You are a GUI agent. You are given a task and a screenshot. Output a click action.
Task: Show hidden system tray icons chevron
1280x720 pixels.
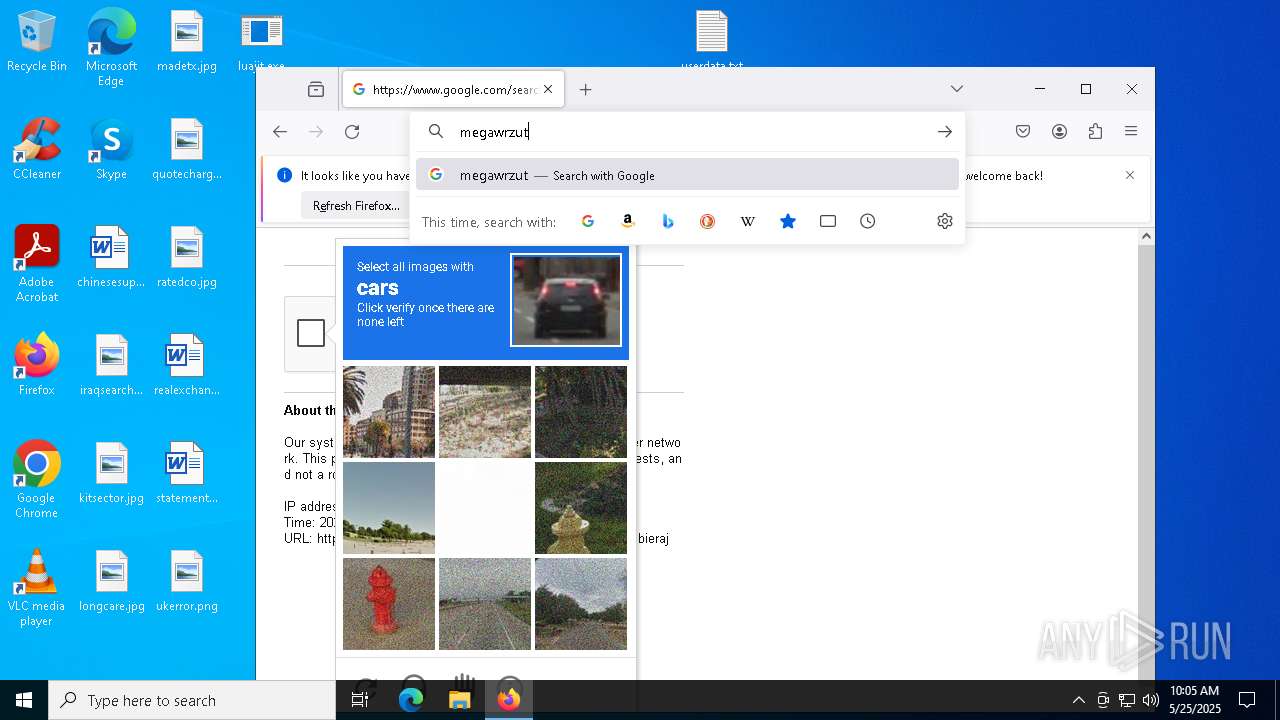pyautogui.click(x=1078, y=700)
